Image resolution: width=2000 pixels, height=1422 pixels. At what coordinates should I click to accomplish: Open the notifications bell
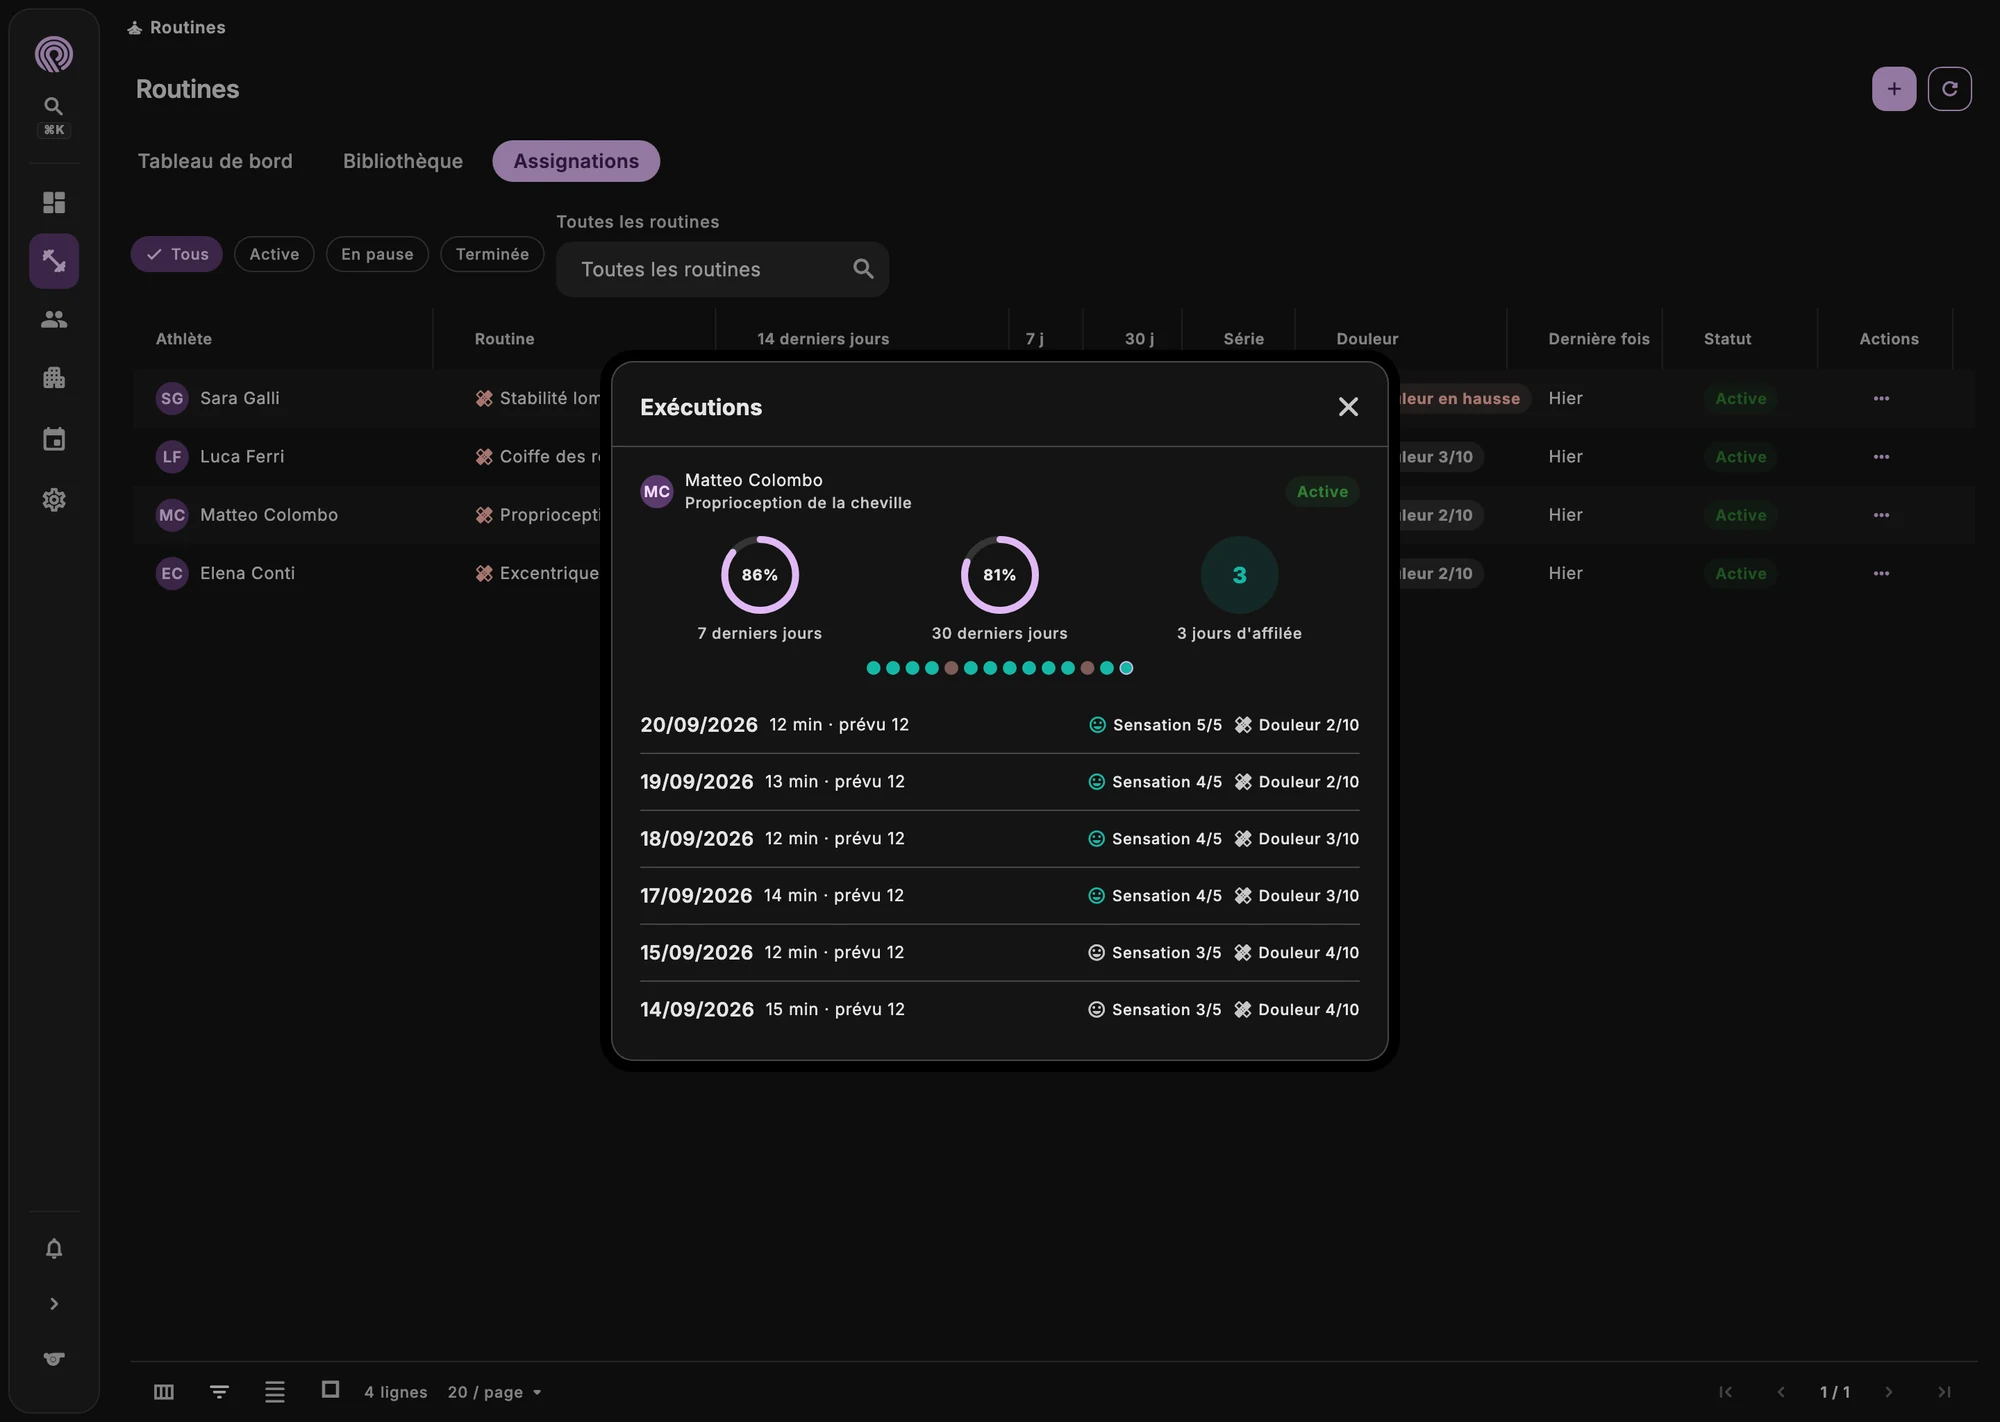[54, 1249]
